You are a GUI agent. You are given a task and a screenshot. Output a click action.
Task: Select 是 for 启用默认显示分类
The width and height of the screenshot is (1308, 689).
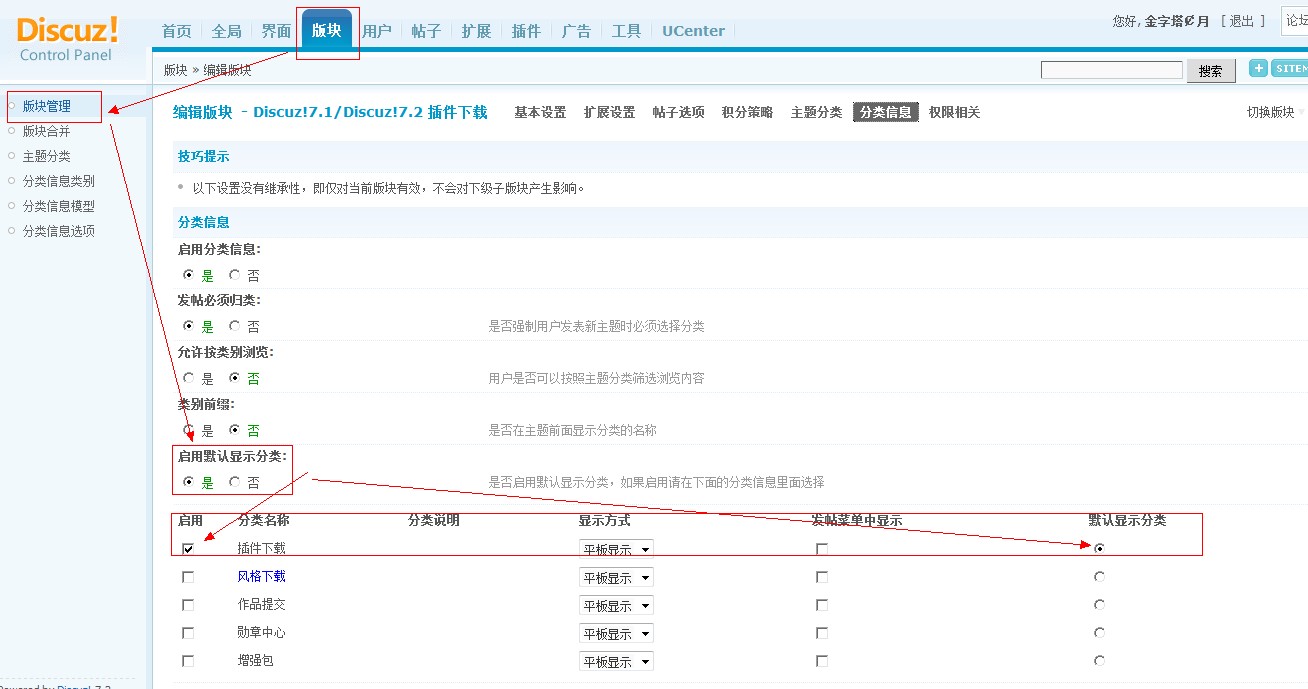pyautogui.click(x=188, y=482)
